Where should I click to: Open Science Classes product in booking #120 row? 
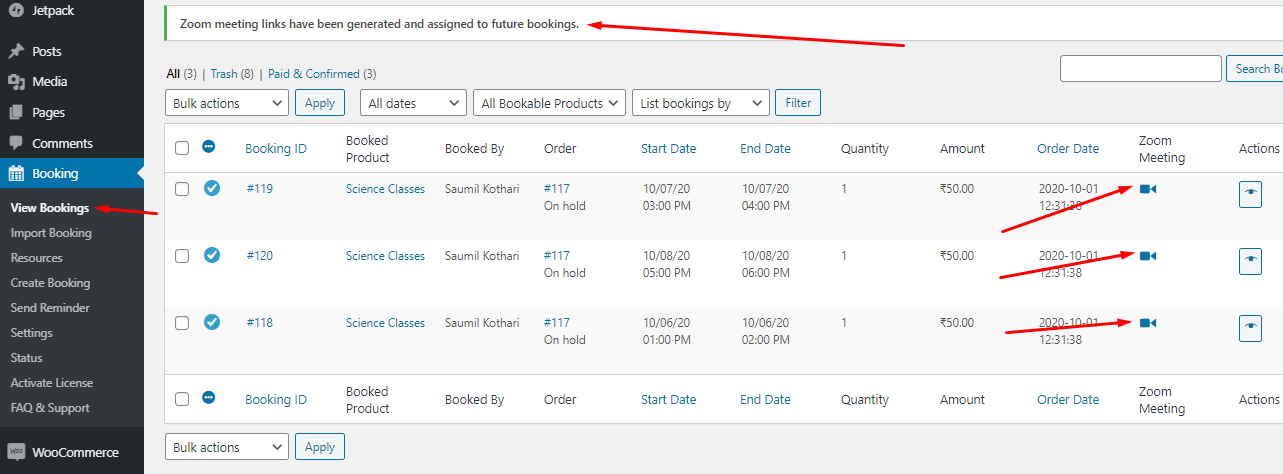pos(385,256)
